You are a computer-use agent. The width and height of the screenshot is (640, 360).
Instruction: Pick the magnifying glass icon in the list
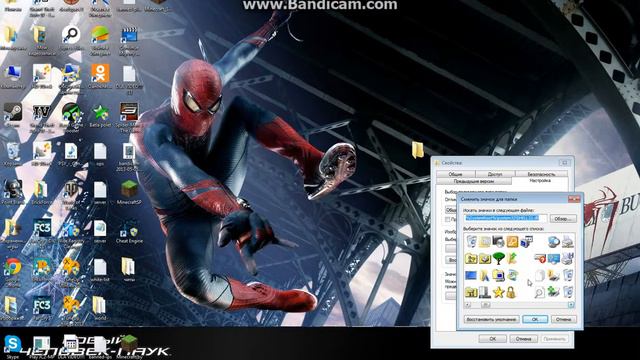539,292
